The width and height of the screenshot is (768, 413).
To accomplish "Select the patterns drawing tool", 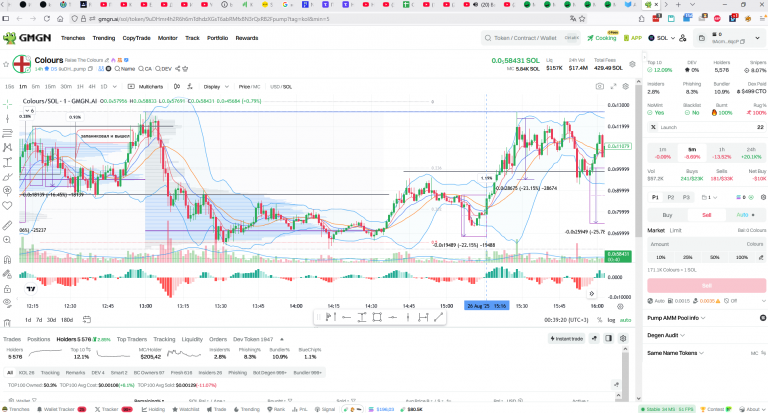I will pyautogui.click(x=7, y=147).
